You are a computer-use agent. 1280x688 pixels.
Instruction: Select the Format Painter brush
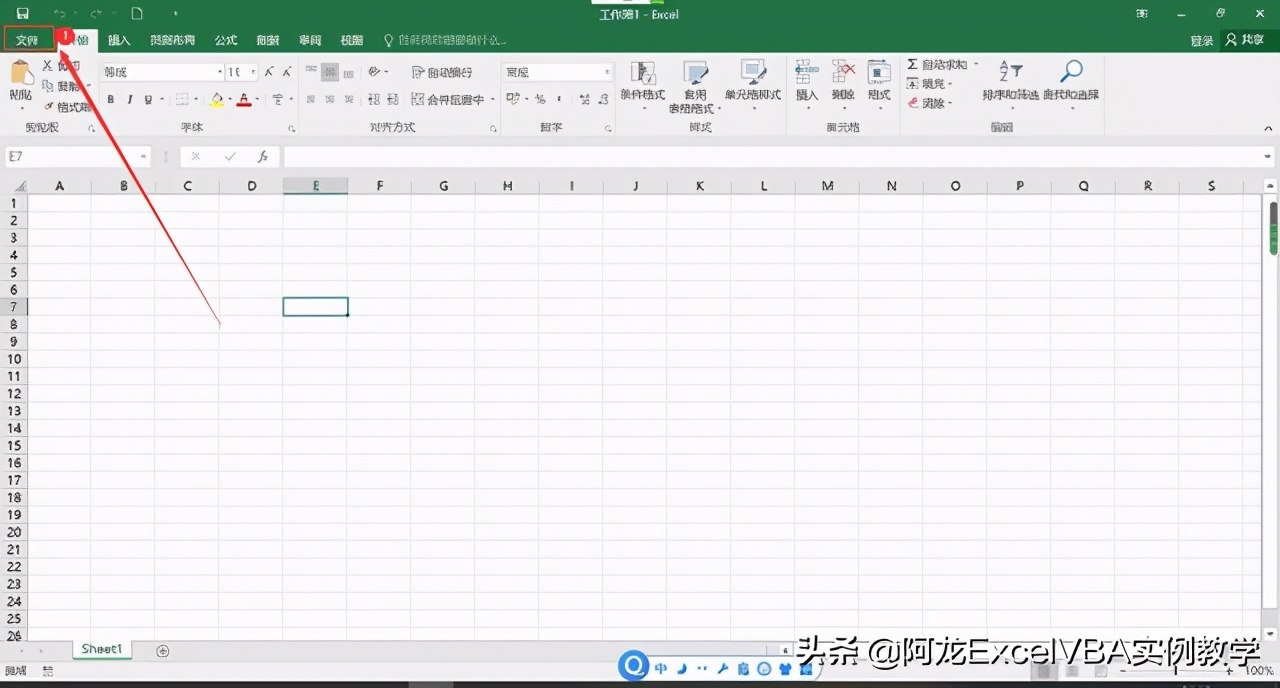[48, 106]
